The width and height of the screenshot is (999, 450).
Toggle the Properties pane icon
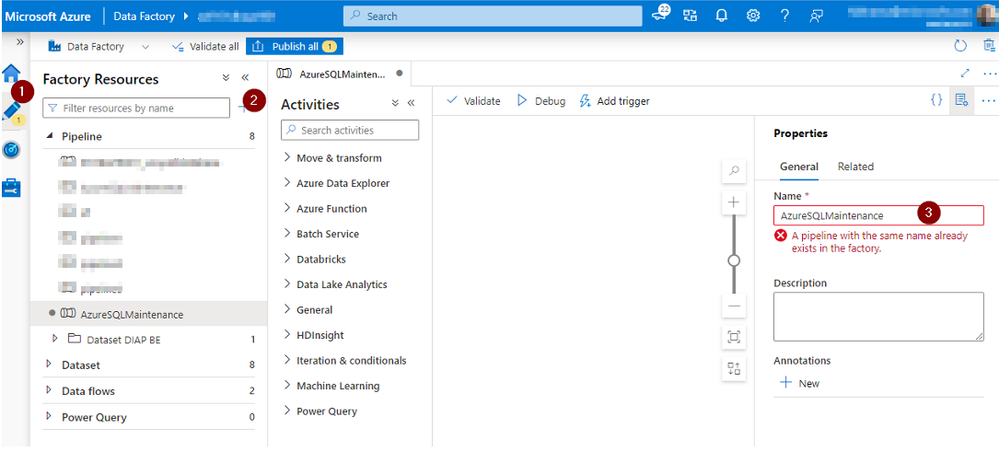[x=961, y=99]
